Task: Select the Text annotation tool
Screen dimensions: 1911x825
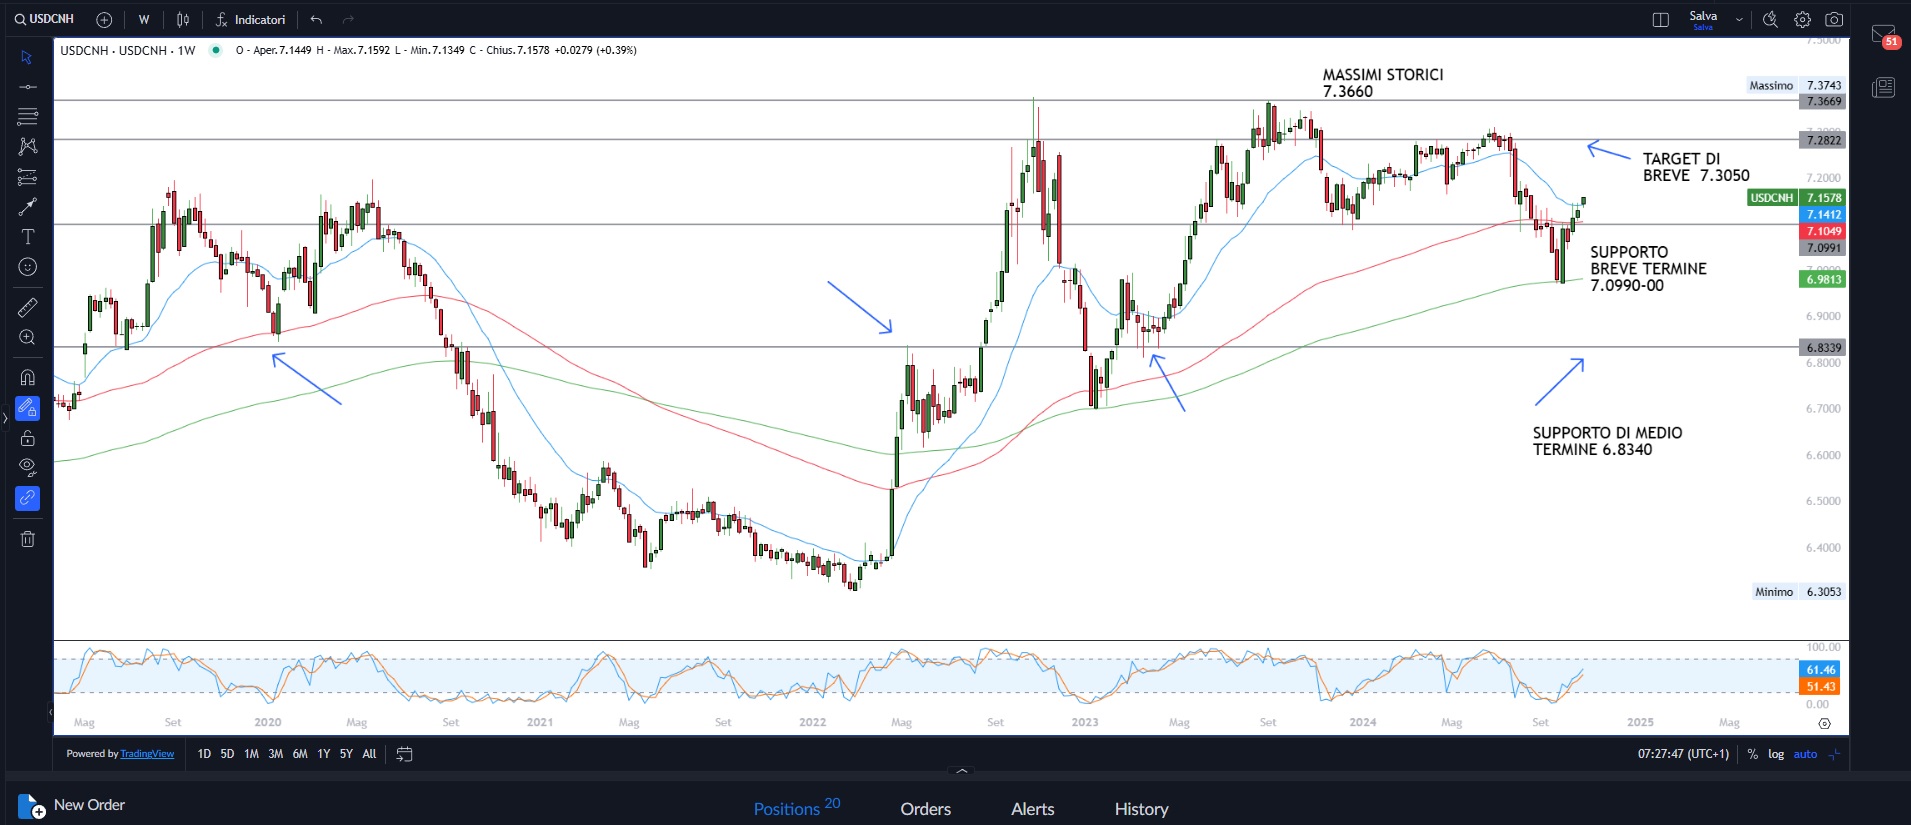Action: tap(28, 237)
